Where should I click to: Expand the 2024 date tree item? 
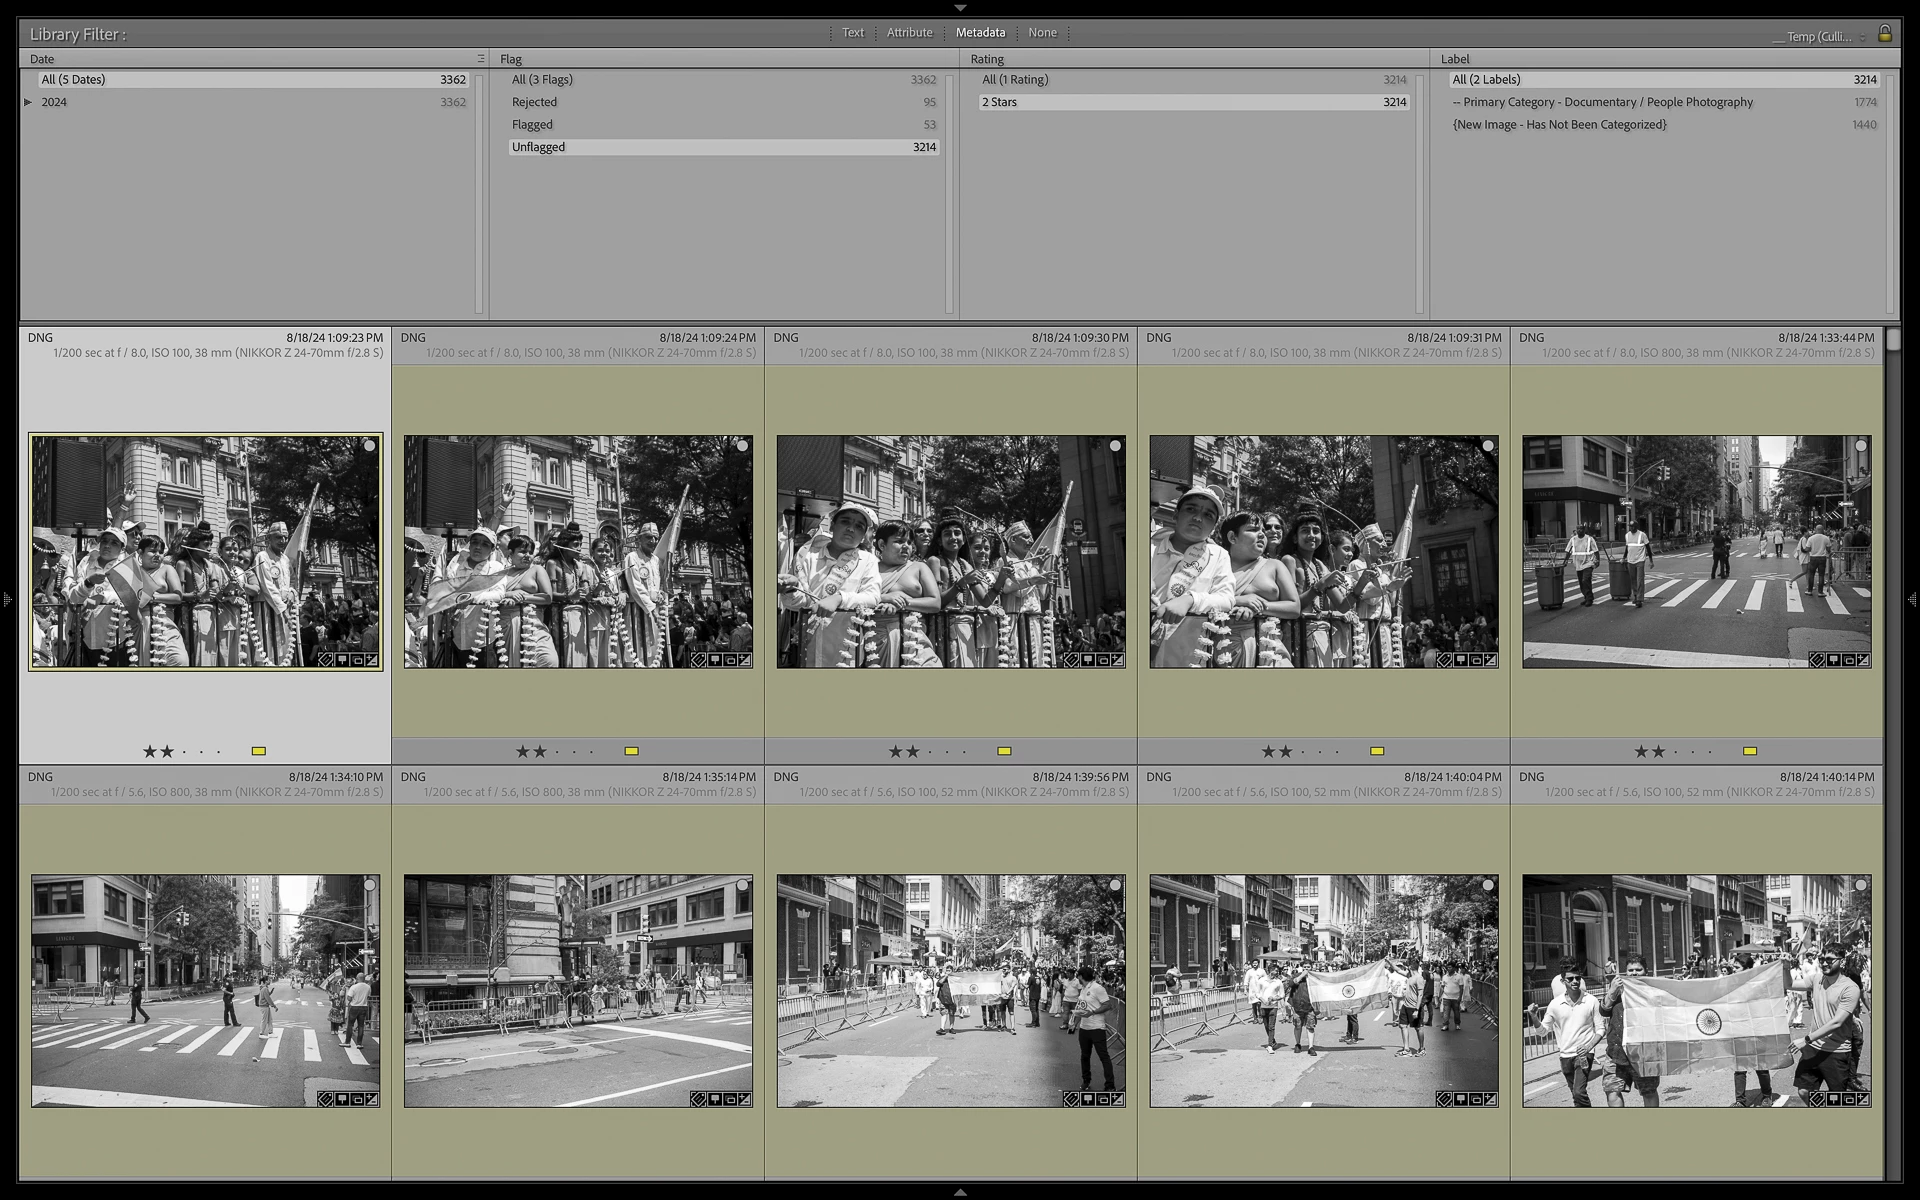[x=28, y=102]
